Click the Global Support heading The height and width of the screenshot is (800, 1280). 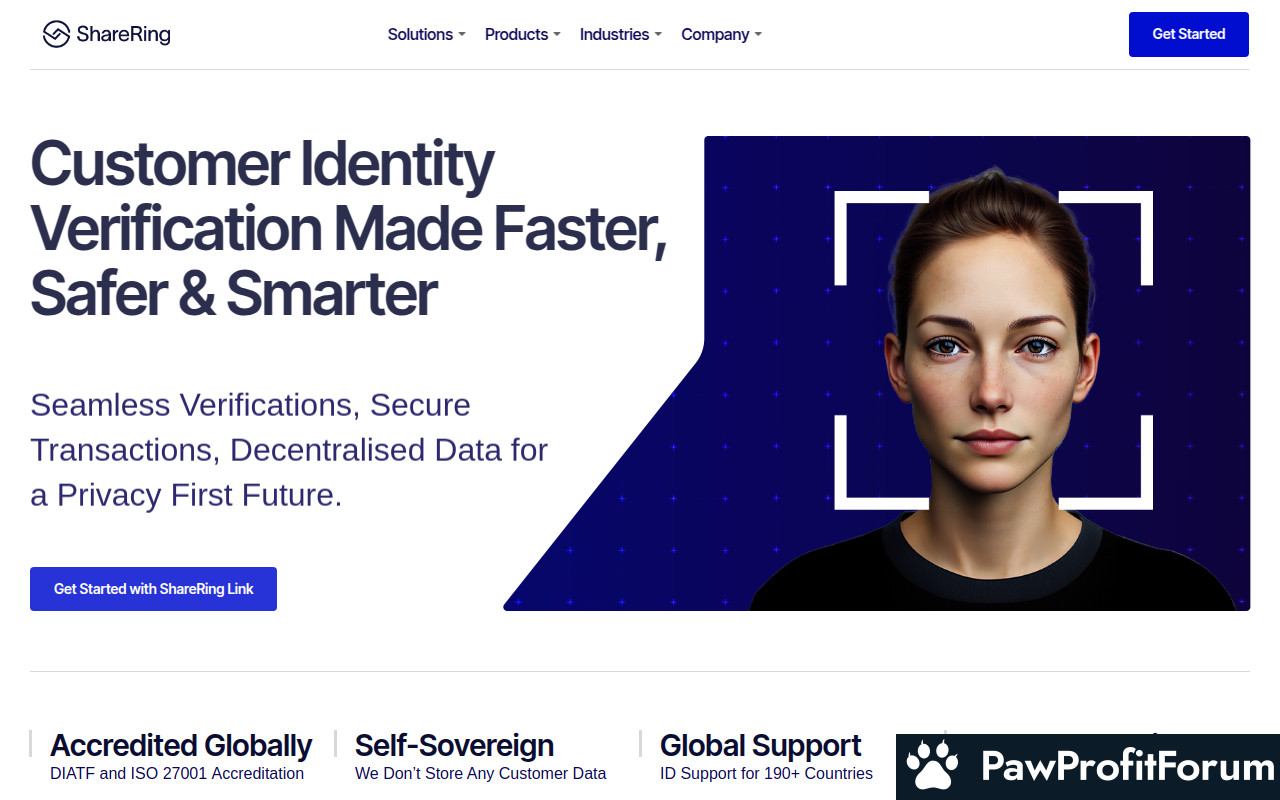(x=760, y=745)
